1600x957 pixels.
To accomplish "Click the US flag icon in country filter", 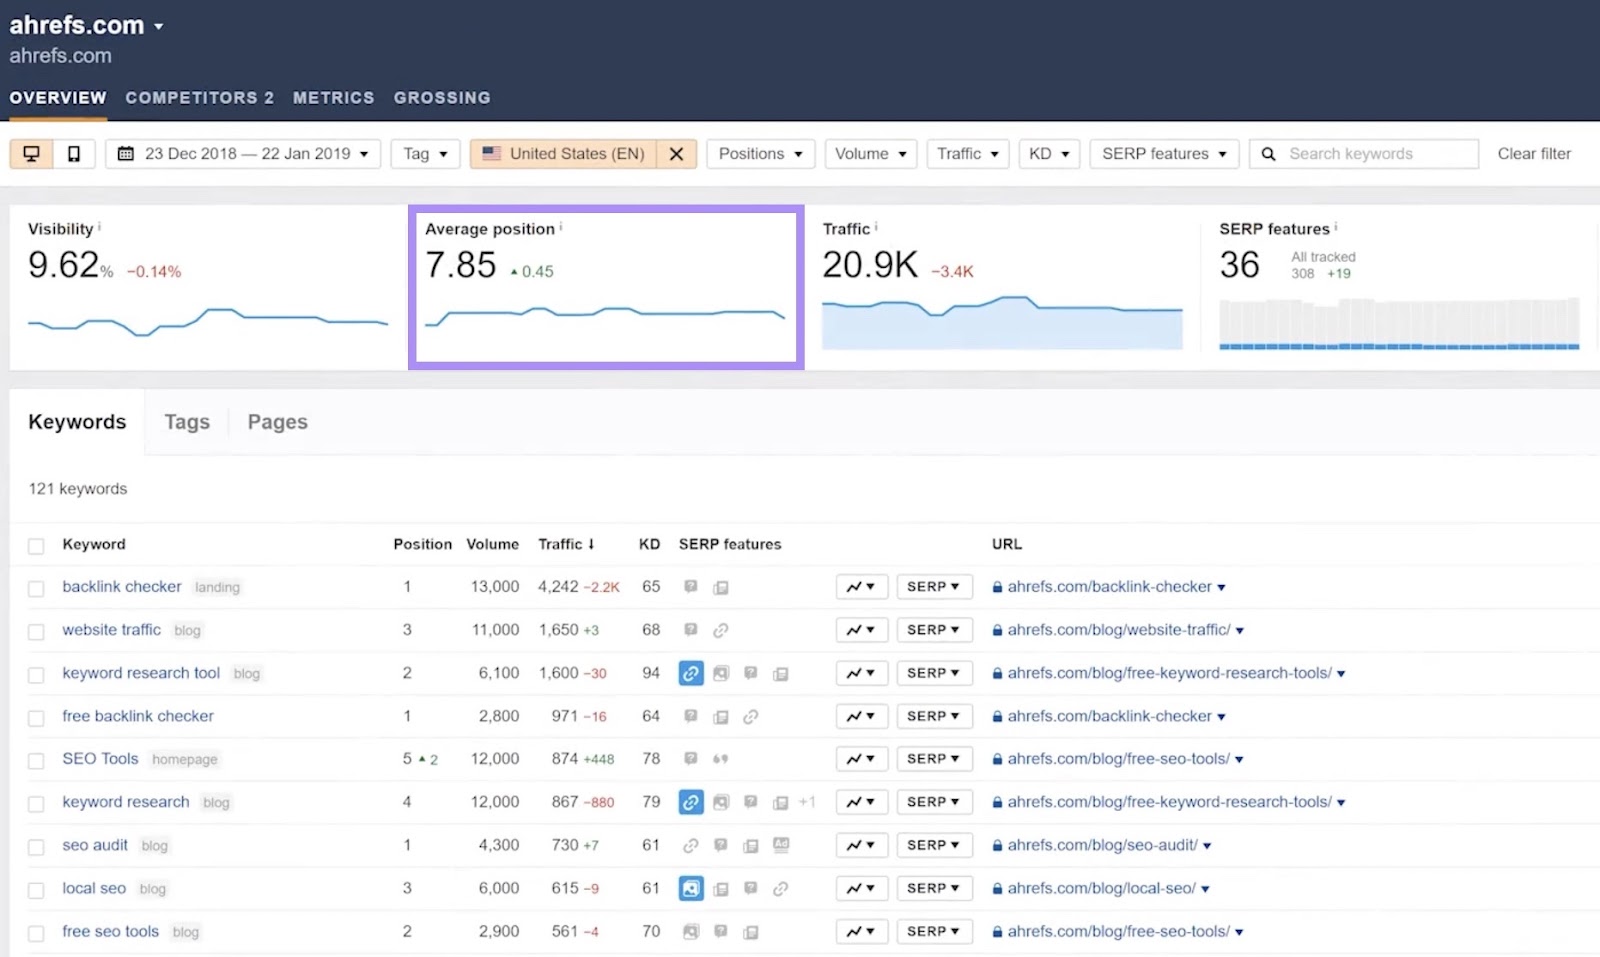I will pyautogui.click(x=492, y=153).
